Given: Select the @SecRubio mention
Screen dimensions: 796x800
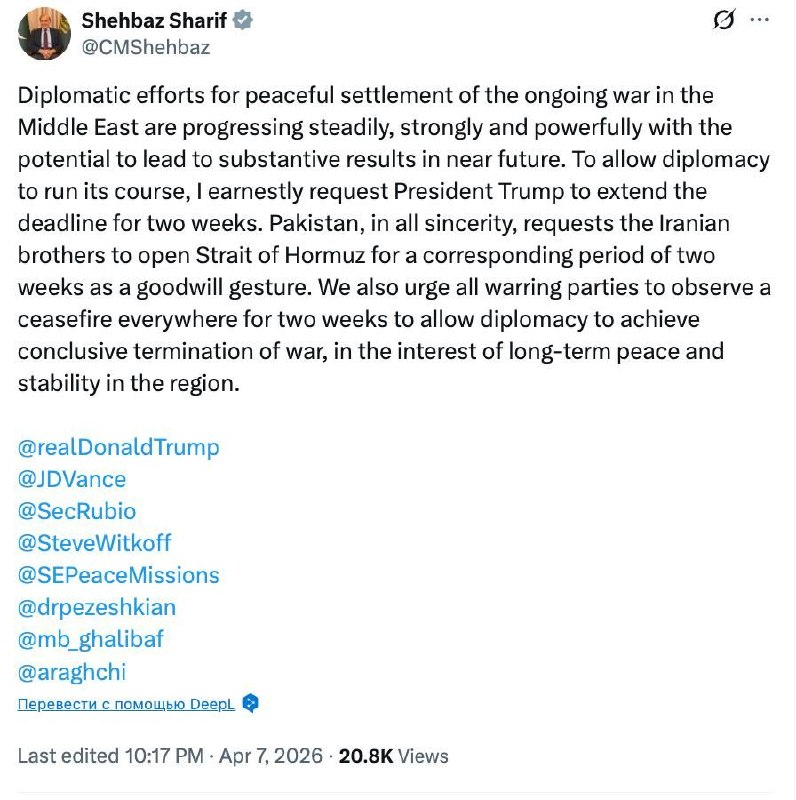Looking at the screenshot, I should tap(77, 511).
